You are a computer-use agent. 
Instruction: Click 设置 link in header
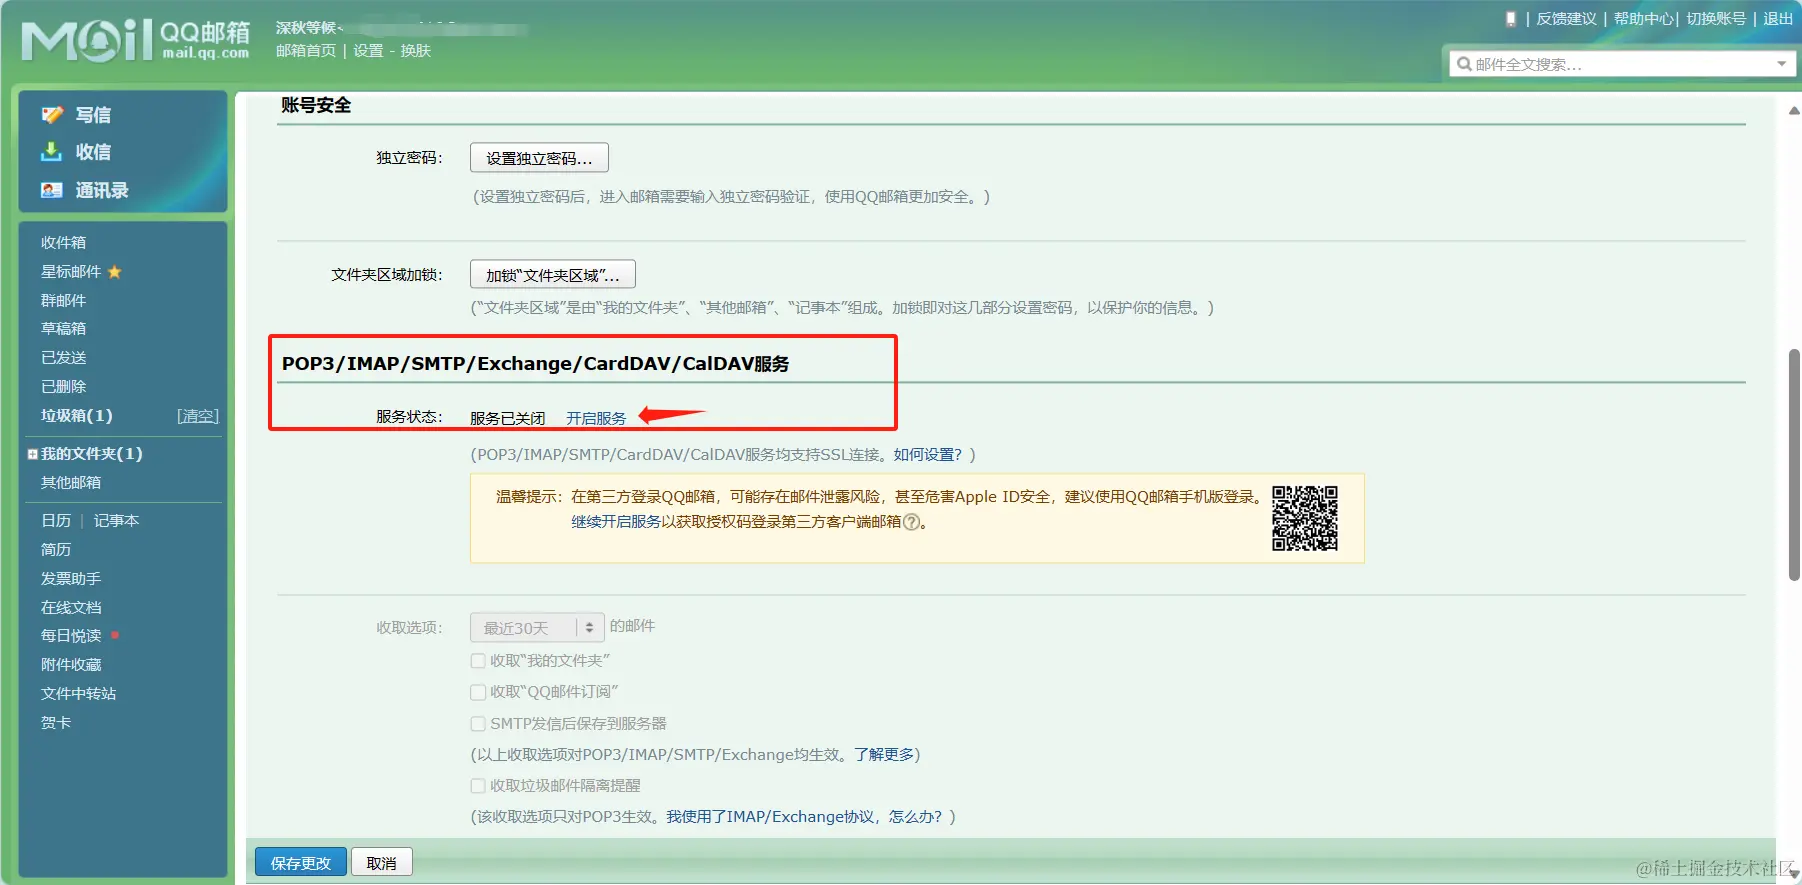(368, 51)
